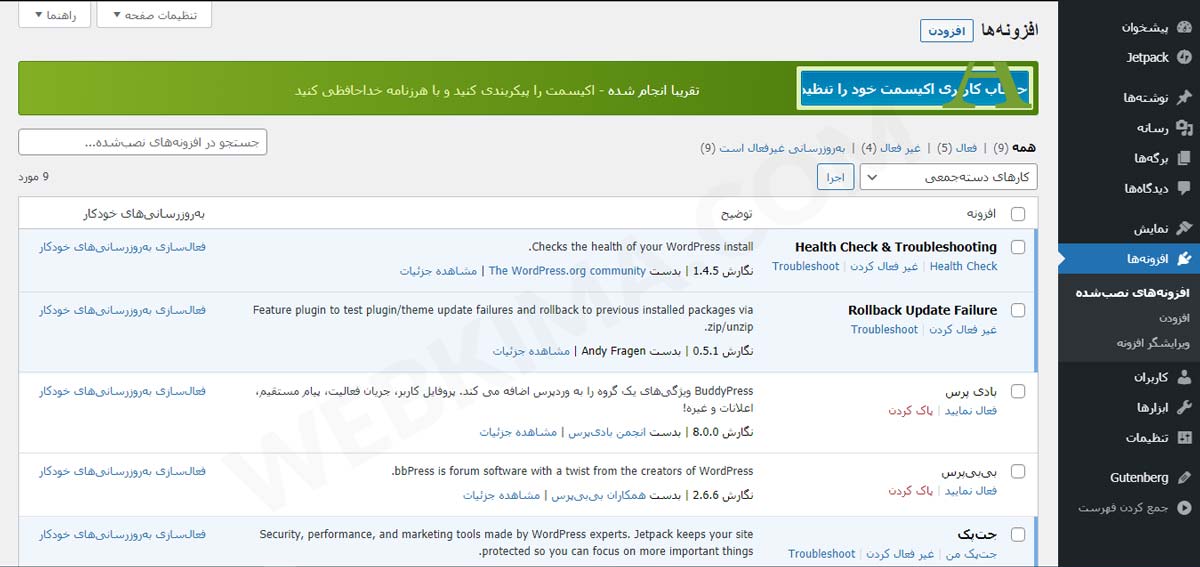Screen dimensions: 1200x567
Task: Tick the select-all checkbox in table header
Action: coord(1018,214)
